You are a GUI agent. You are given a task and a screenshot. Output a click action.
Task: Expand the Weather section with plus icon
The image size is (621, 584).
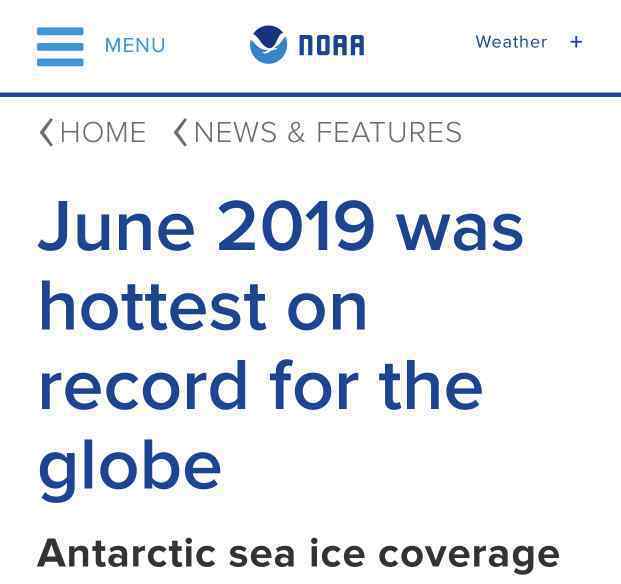[576, 42]
